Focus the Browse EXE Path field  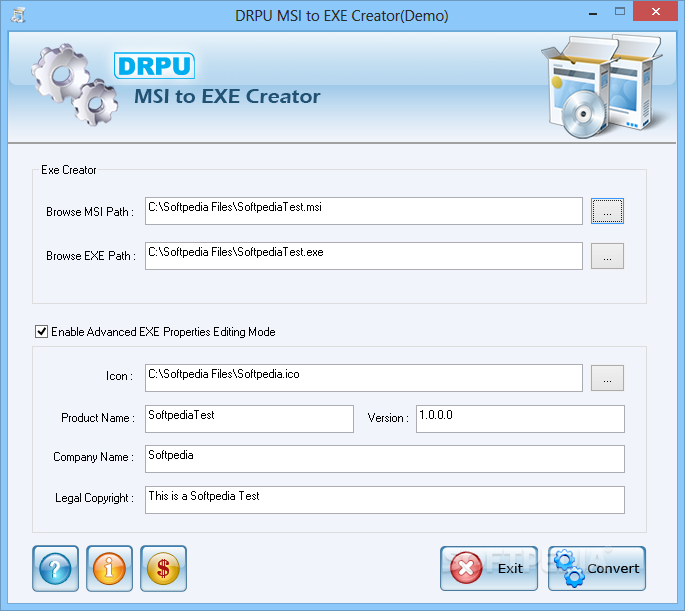point(363,256)
